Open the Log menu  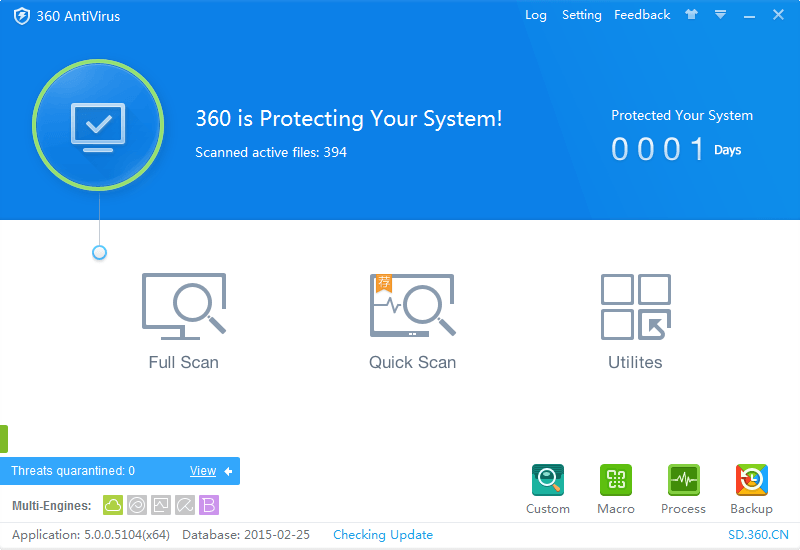click(536, 15)
